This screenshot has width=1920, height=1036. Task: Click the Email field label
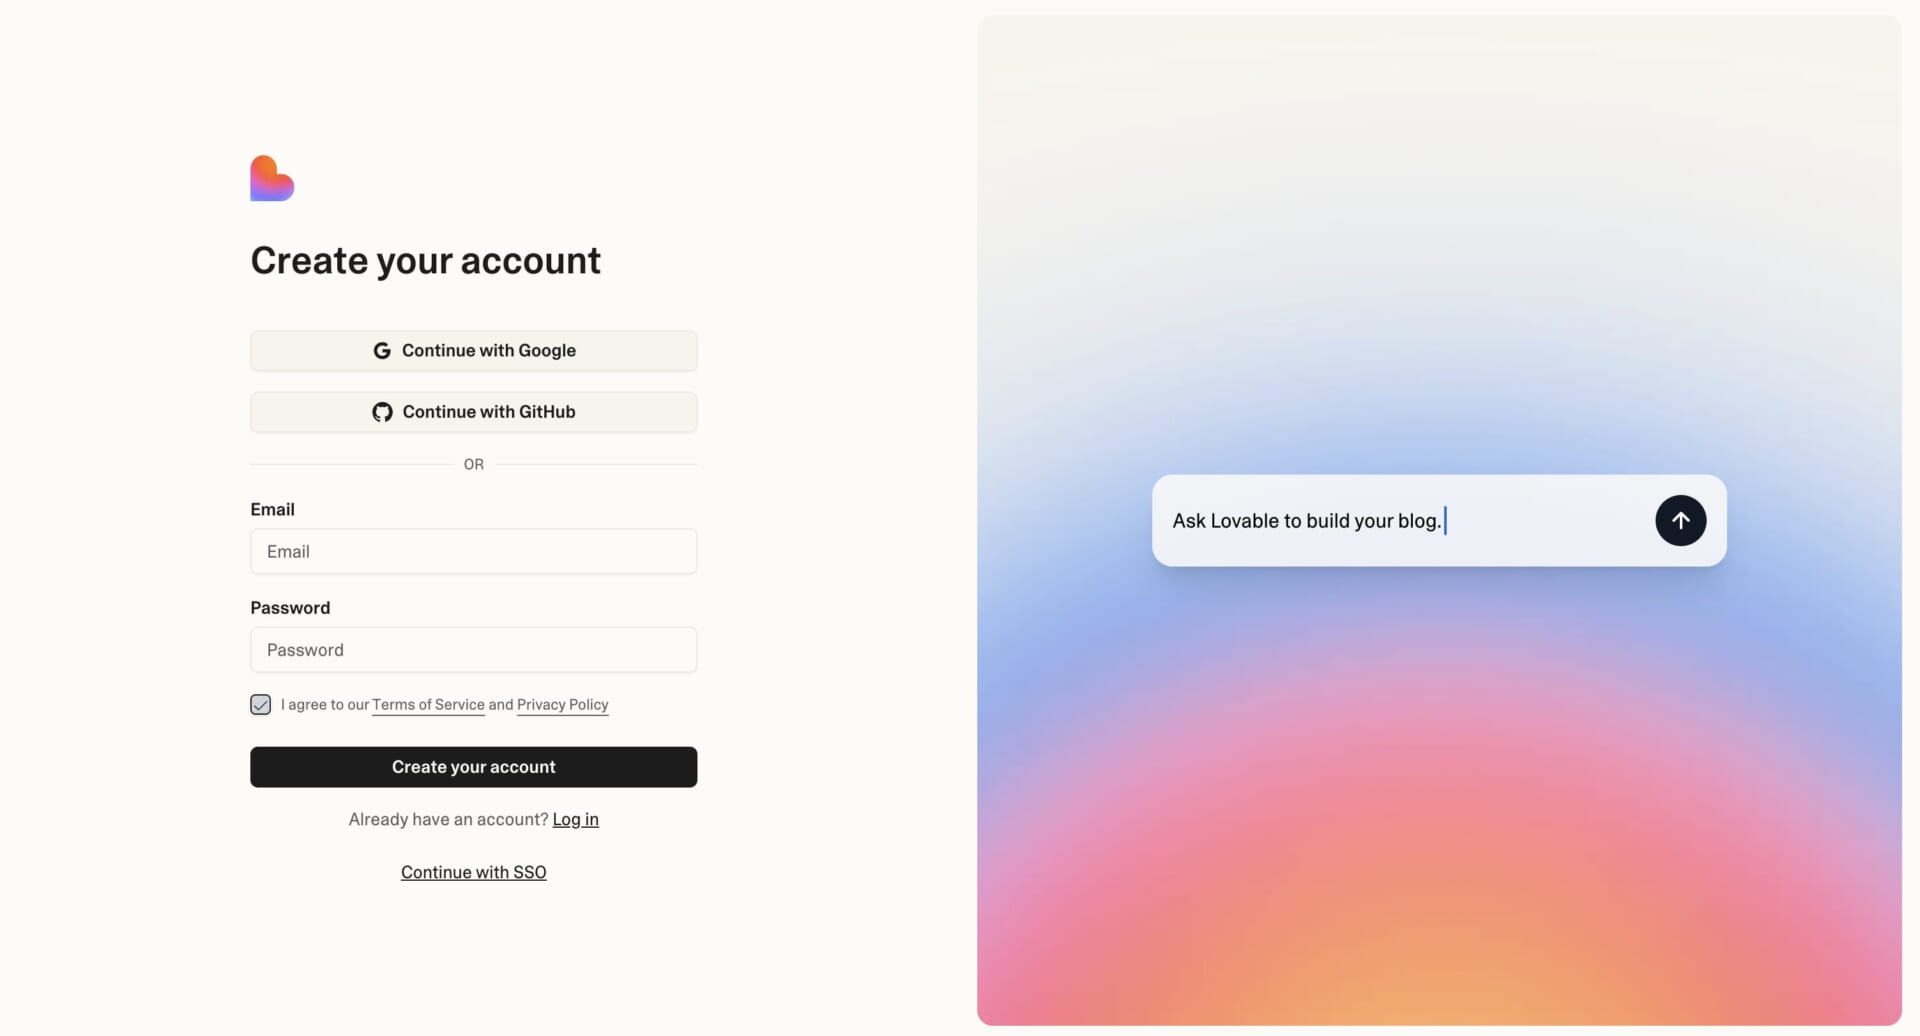pyautogui.click(x=272, y=509)
